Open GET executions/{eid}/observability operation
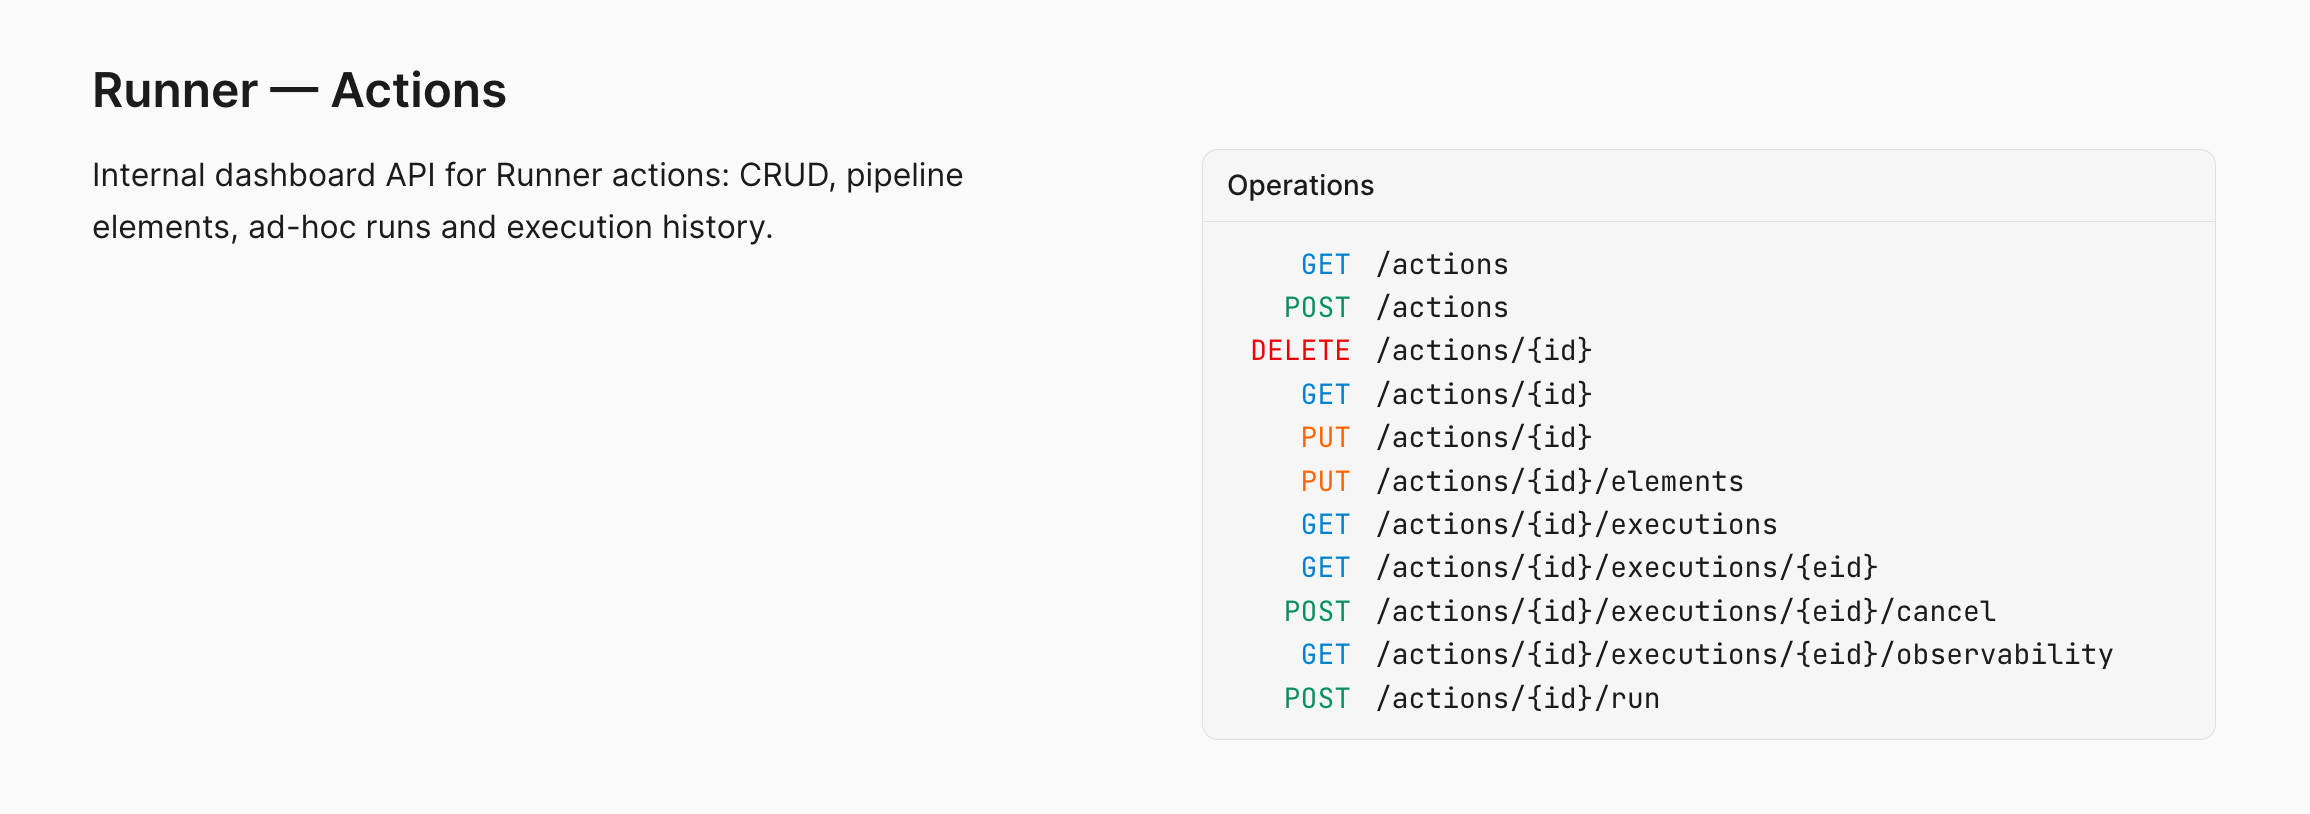The width and height of the screenshot is (2310, 814). tap(1708, 654)
